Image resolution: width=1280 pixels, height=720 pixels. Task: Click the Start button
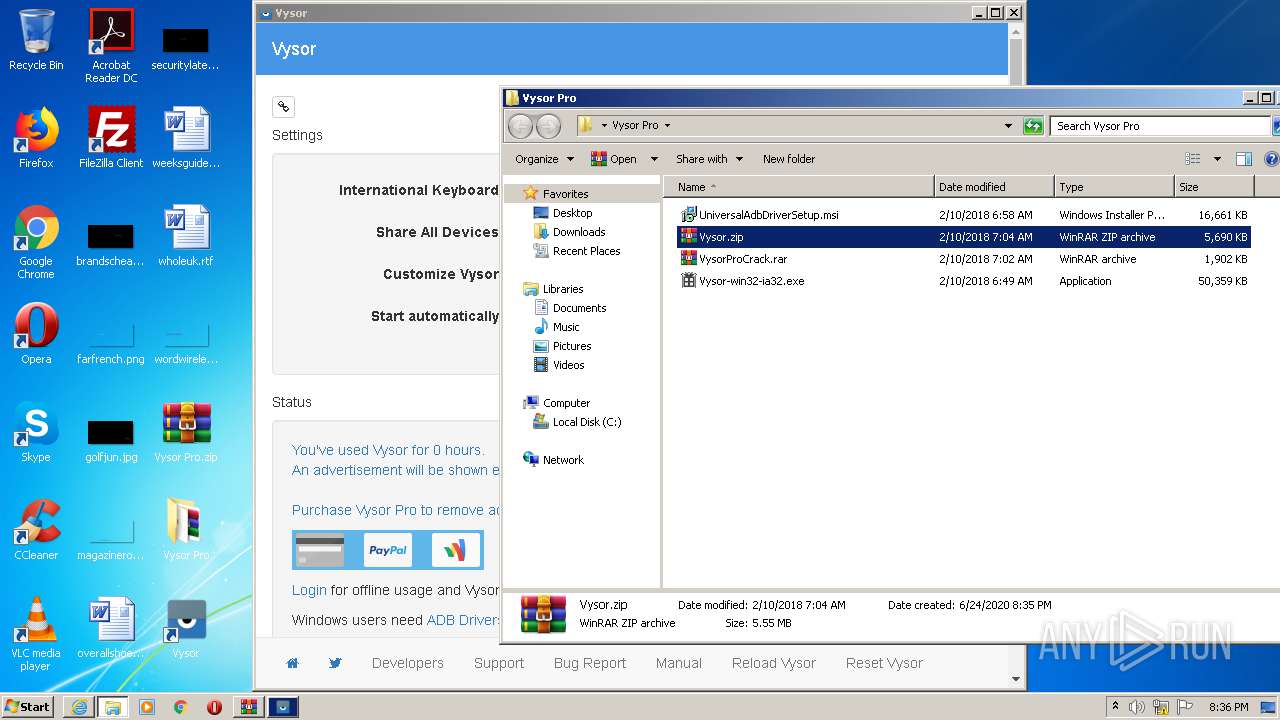28,707
